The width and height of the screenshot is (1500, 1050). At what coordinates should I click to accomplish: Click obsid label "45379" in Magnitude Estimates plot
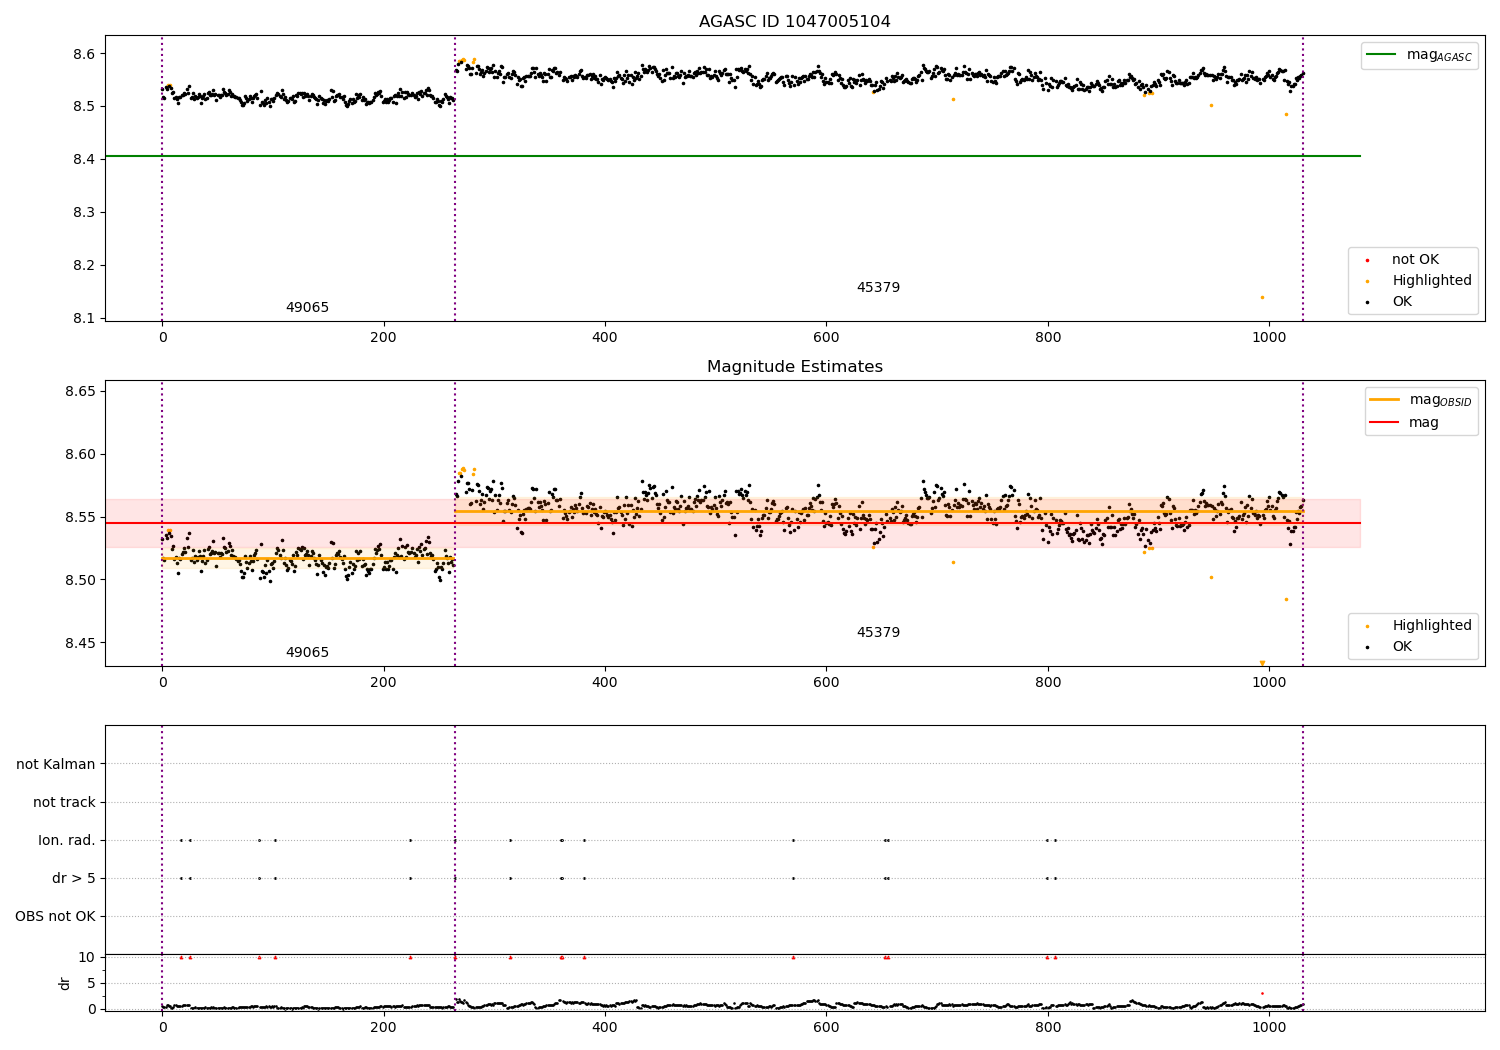coord(878,633)
